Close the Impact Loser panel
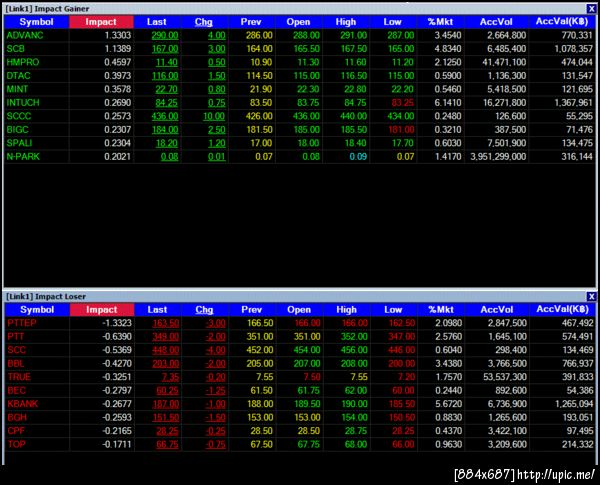 [591, 296]
